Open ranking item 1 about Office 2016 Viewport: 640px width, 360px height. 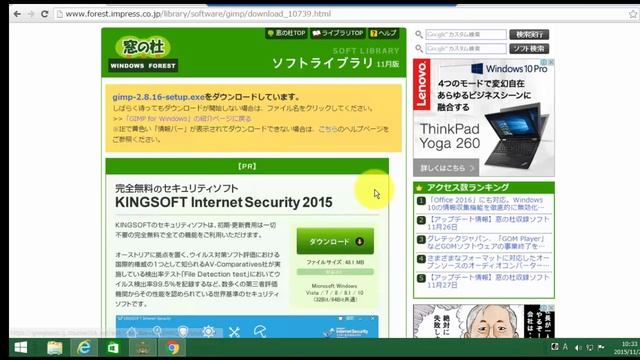tap(485, 204)
